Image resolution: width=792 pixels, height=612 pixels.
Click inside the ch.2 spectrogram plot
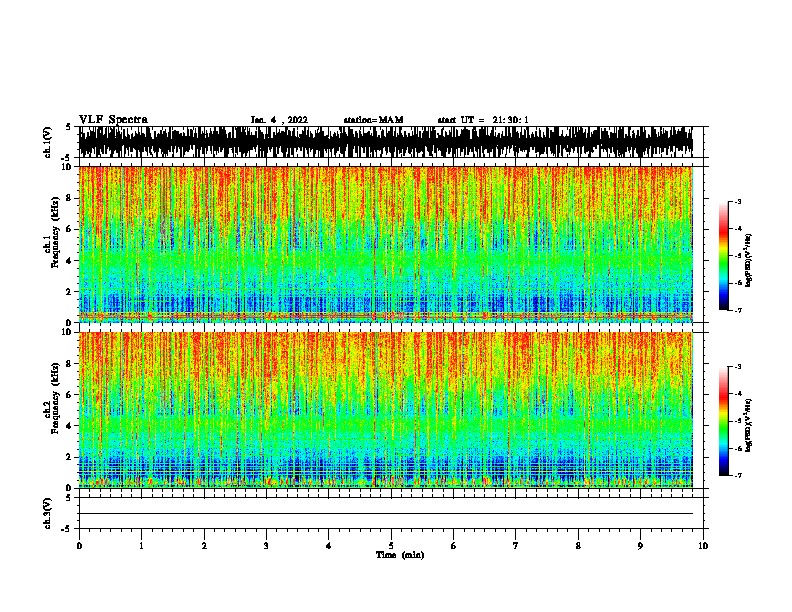pos(385,410)
